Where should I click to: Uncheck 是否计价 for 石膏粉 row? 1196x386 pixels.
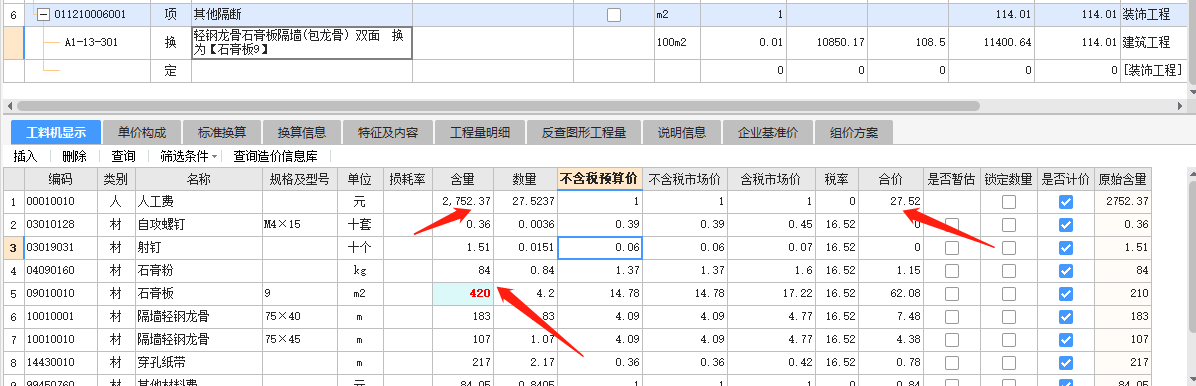pyautogui.click(x=1066, y=271)
